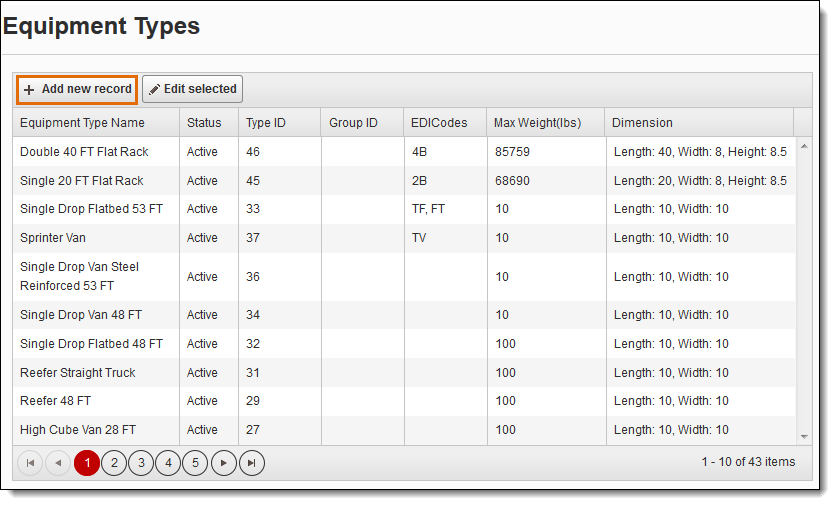Open page 2 of the grid
This screenshot has height=505, width=835.
tap(114, 463)
